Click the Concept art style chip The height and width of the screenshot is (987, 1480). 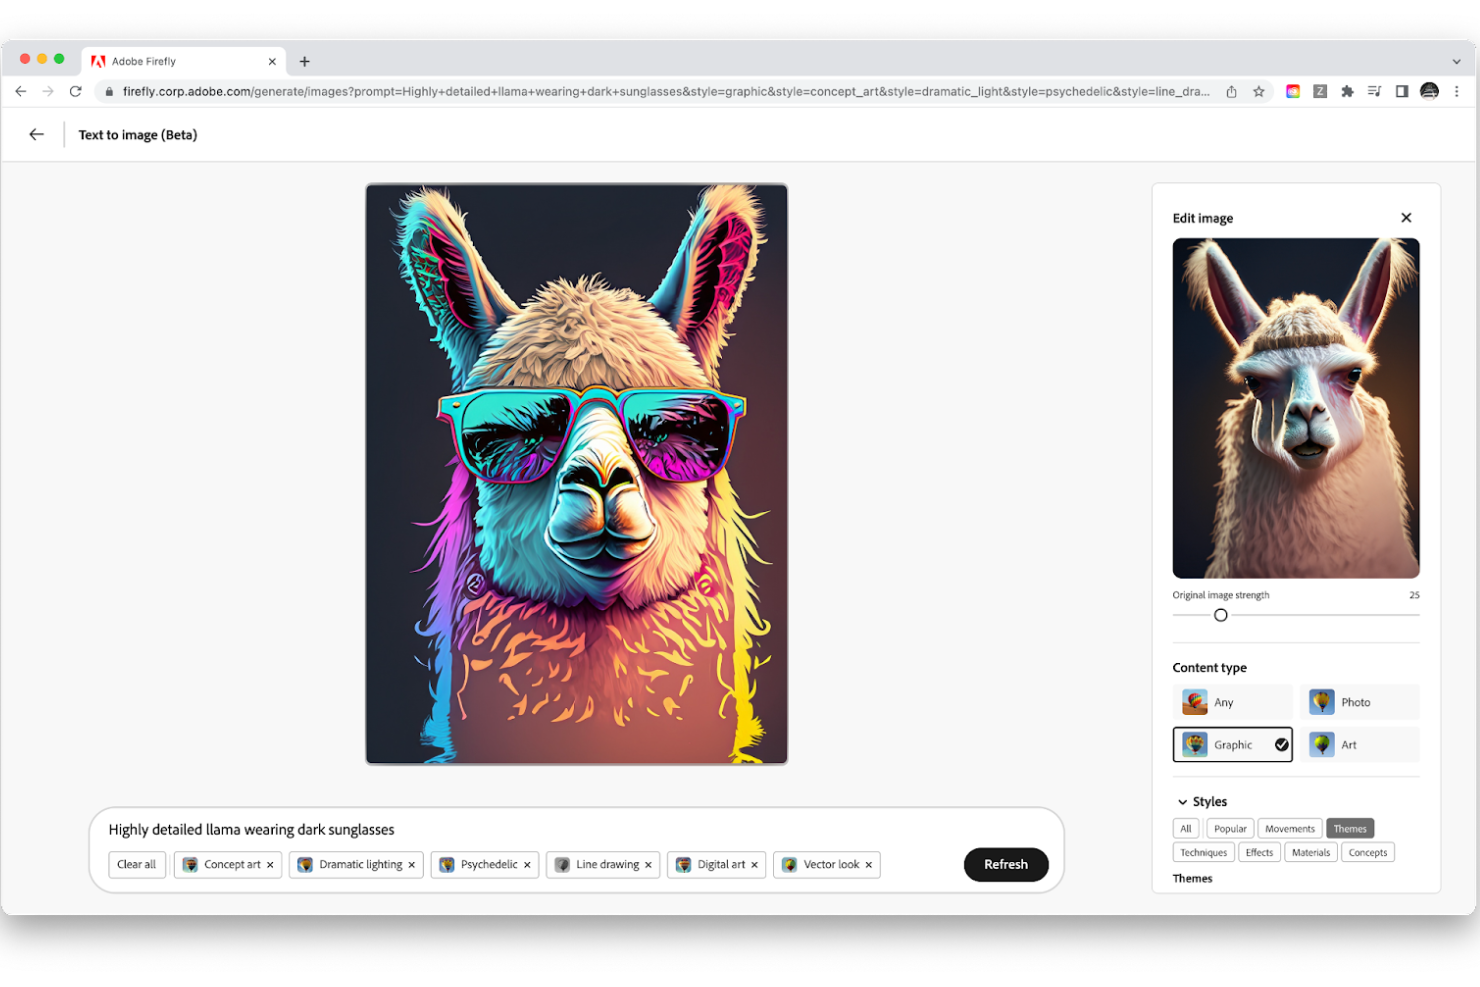229,865
